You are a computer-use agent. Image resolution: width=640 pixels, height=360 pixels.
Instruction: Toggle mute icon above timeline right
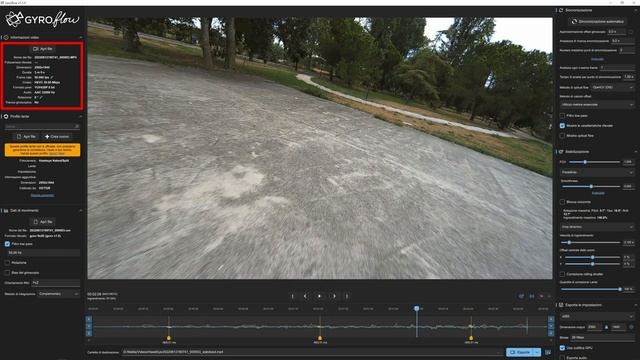pyautogui.click(x=542, y=296)
